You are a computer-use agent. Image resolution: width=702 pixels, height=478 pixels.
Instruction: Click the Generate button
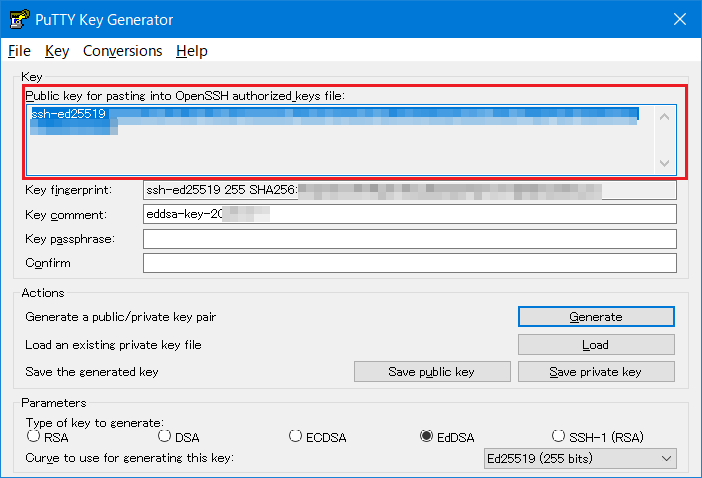[596, 317]
